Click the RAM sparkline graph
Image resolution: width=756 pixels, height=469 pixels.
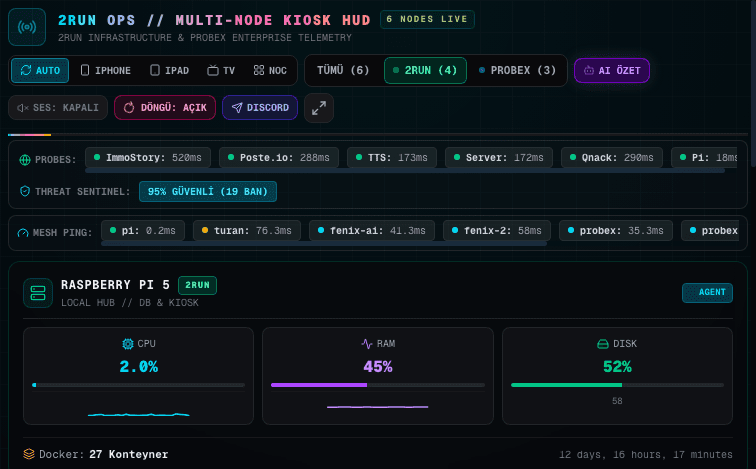coord(378,407)
